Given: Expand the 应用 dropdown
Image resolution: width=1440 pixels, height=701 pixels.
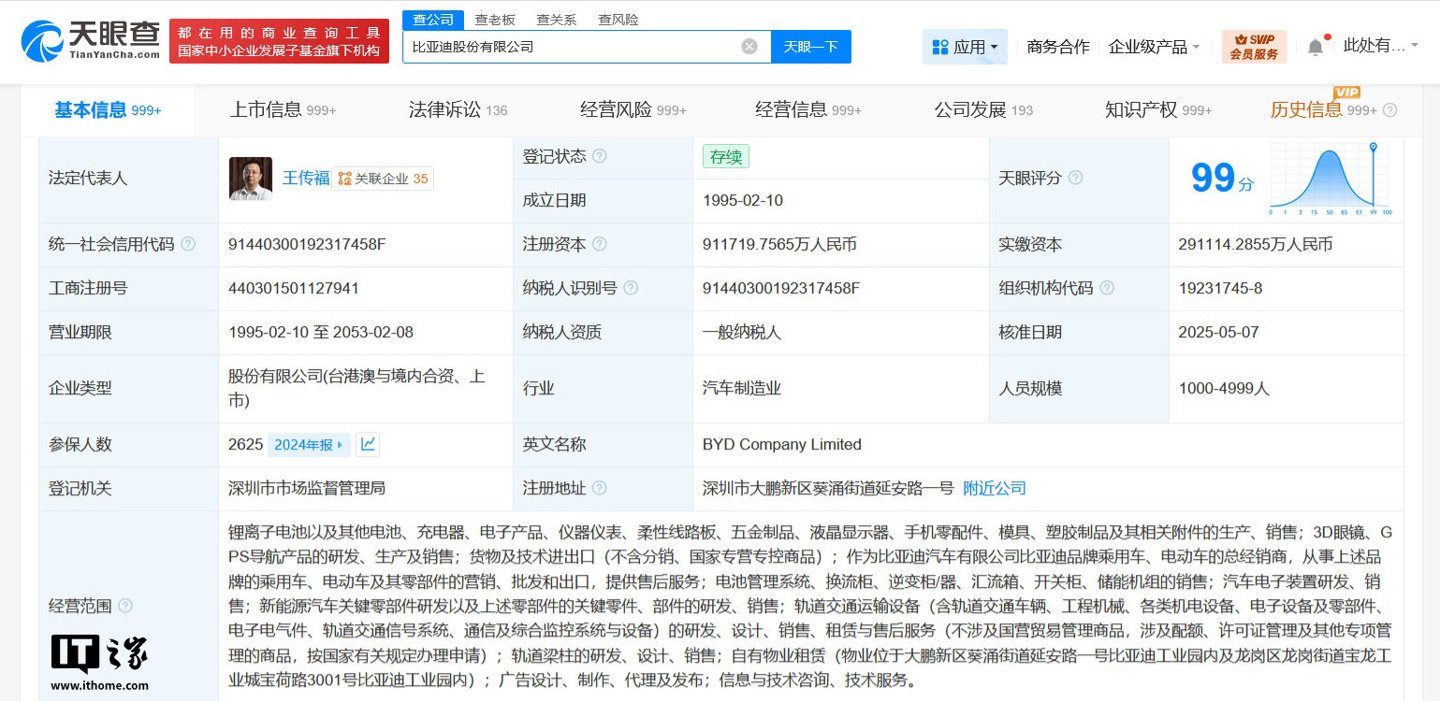Looking at the screenshot, I should (992, 46).
